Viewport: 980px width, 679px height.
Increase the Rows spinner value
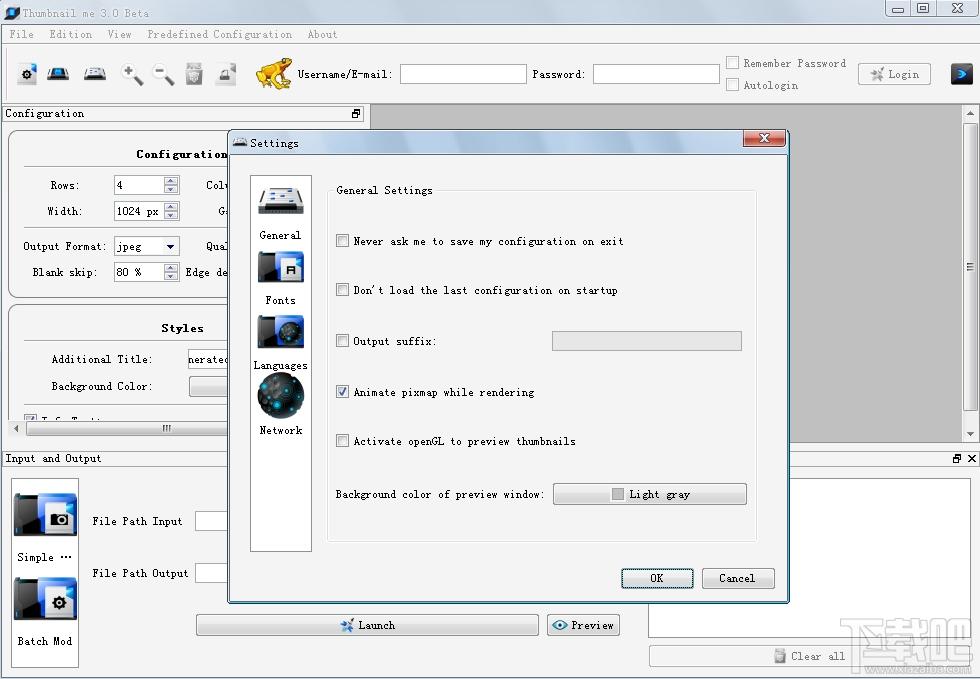tap(171, 181)
